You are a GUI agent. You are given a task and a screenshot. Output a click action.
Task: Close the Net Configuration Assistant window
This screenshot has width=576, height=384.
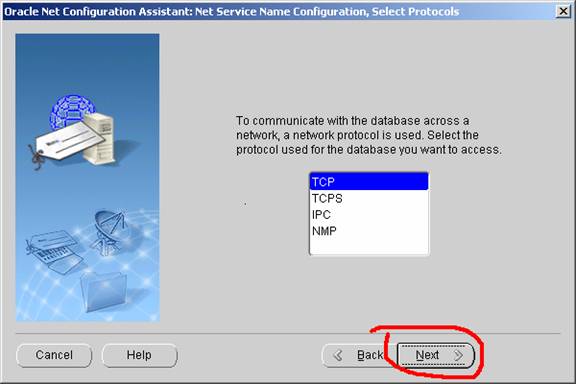point(563,11)
